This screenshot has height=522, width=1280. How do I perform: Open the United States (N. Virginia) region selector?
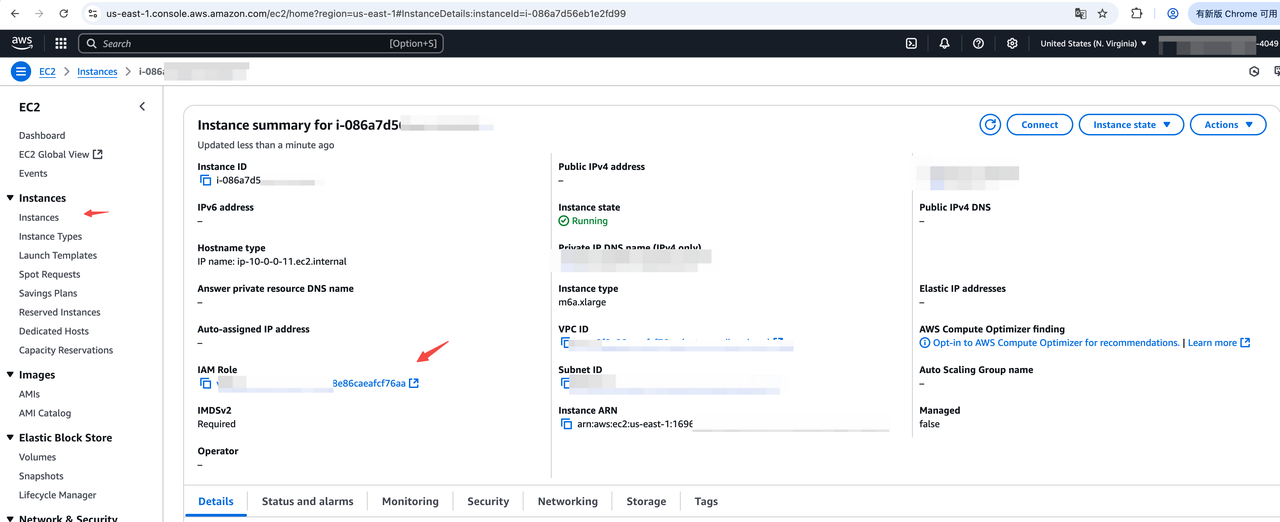[x=1093, y=43]
